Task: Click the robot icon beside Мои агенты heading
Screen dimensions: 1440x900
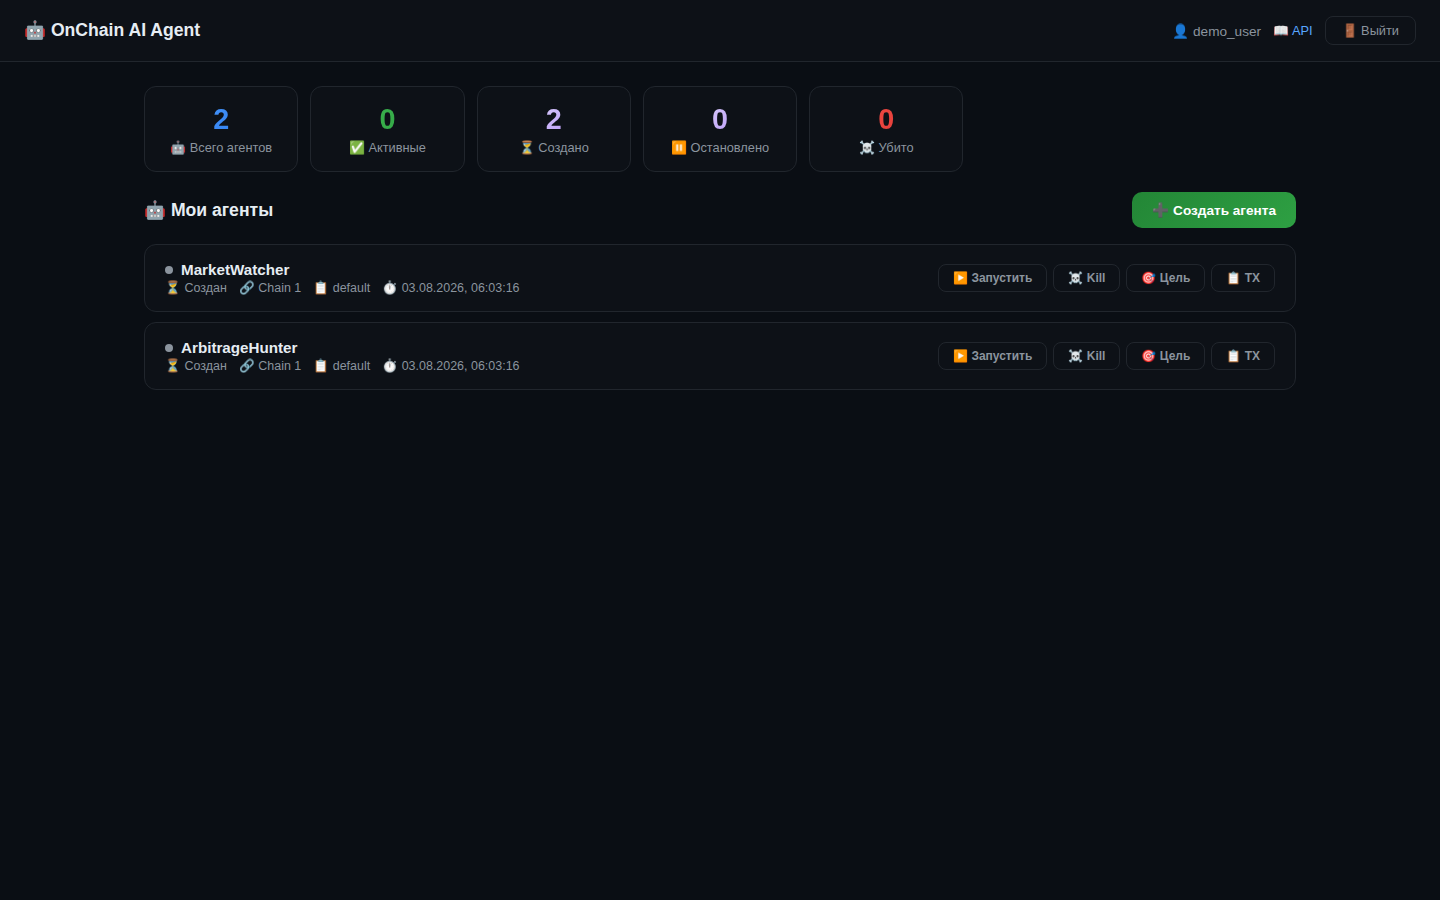Action: pos(155,210)
